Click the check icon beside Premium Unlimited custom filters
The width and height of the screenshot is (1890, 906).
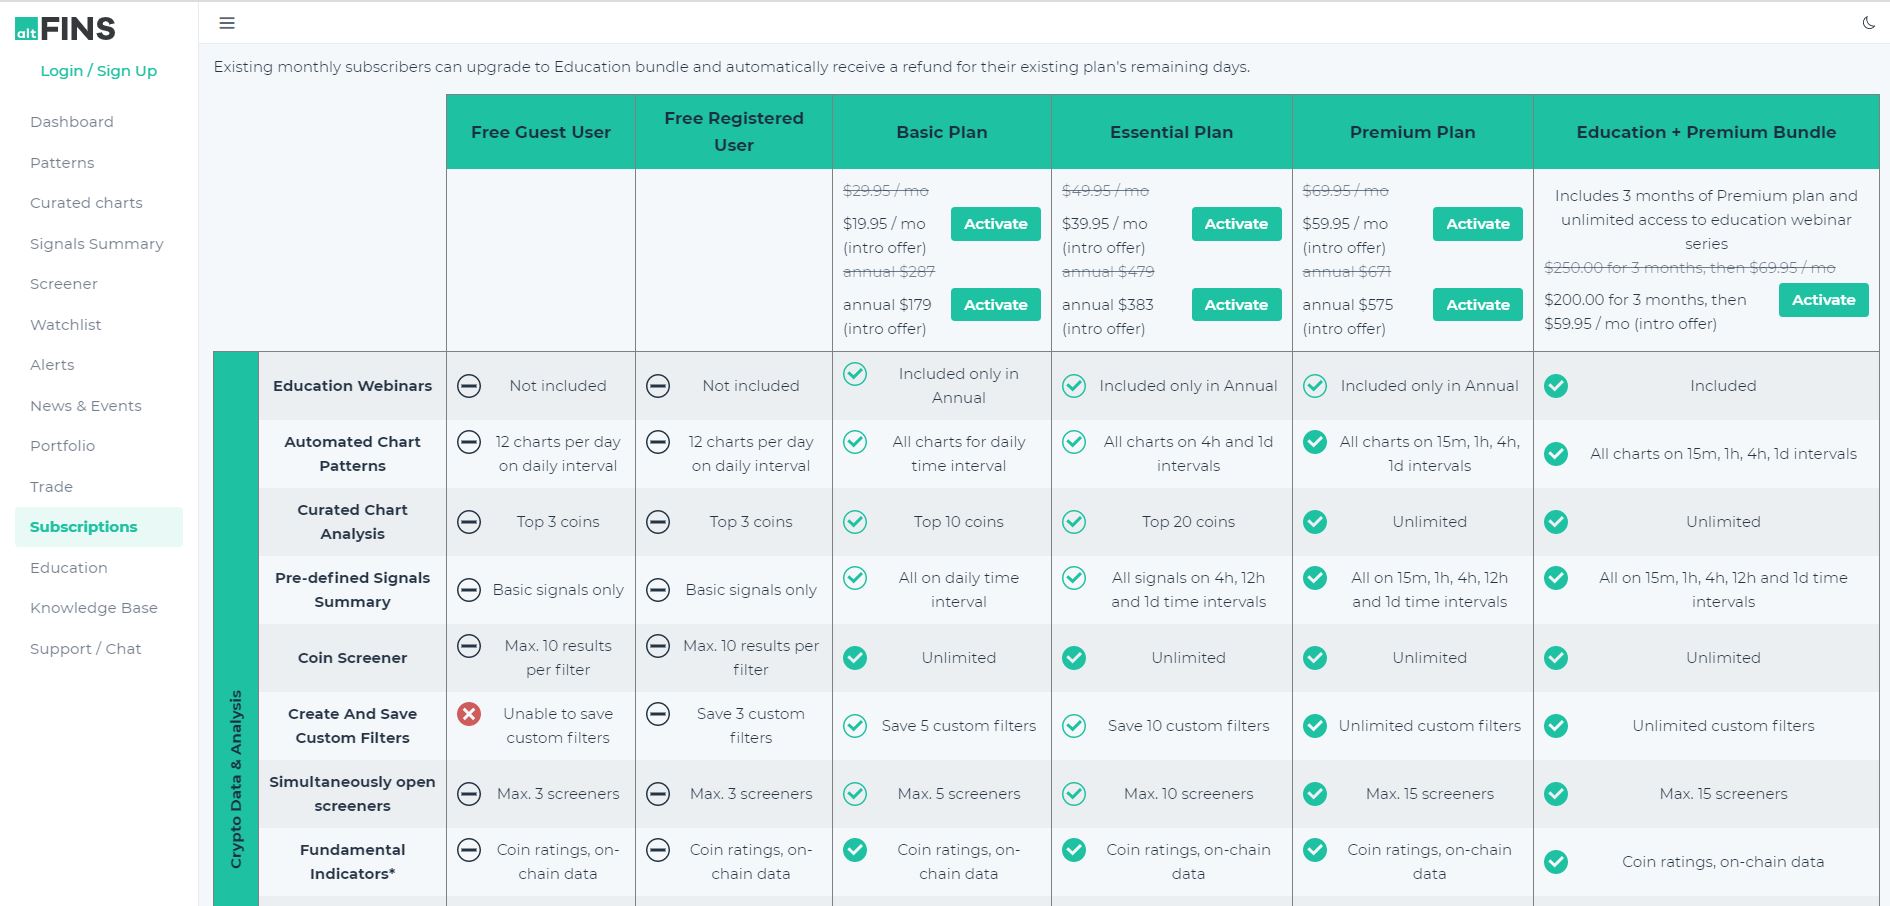click(x=1315, y=726)
